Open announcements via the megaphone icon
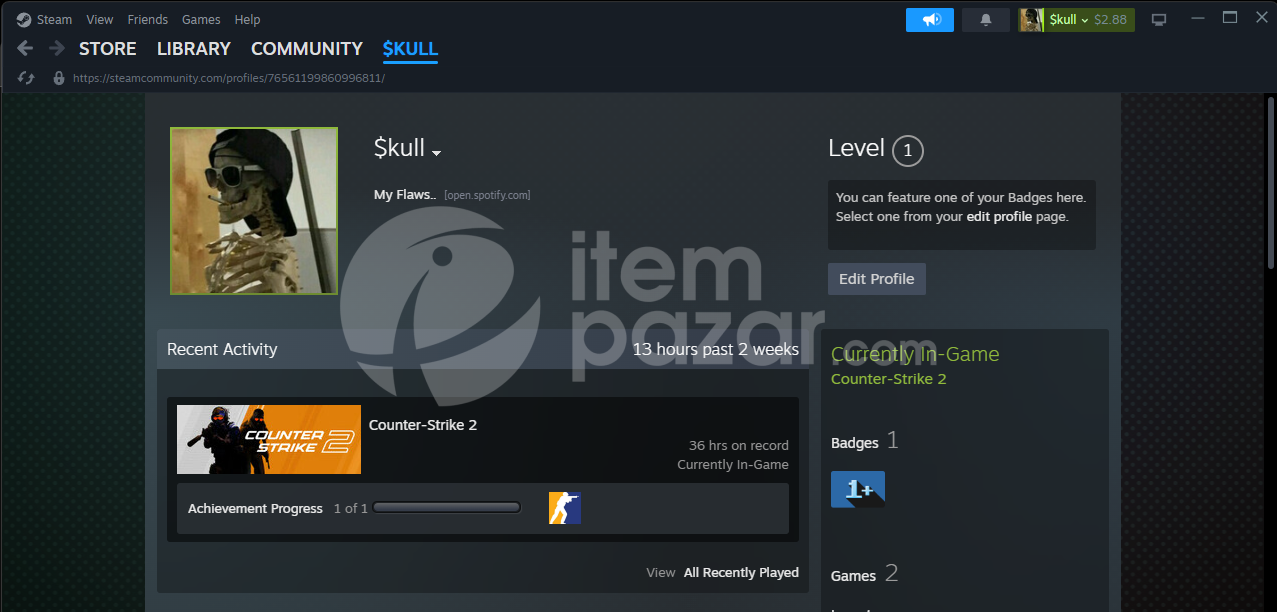This screenshot has width=1277, height=612. pos(930,20)
